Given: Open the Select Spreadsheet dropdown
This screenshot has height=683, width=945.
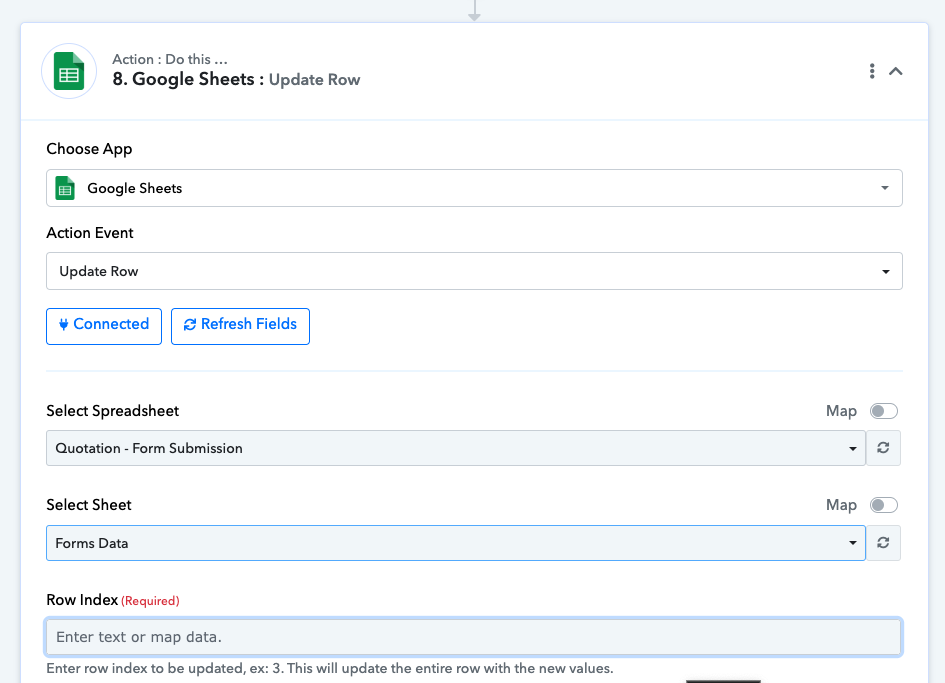Looking at the screenshot, I should (x=456, y=448).
